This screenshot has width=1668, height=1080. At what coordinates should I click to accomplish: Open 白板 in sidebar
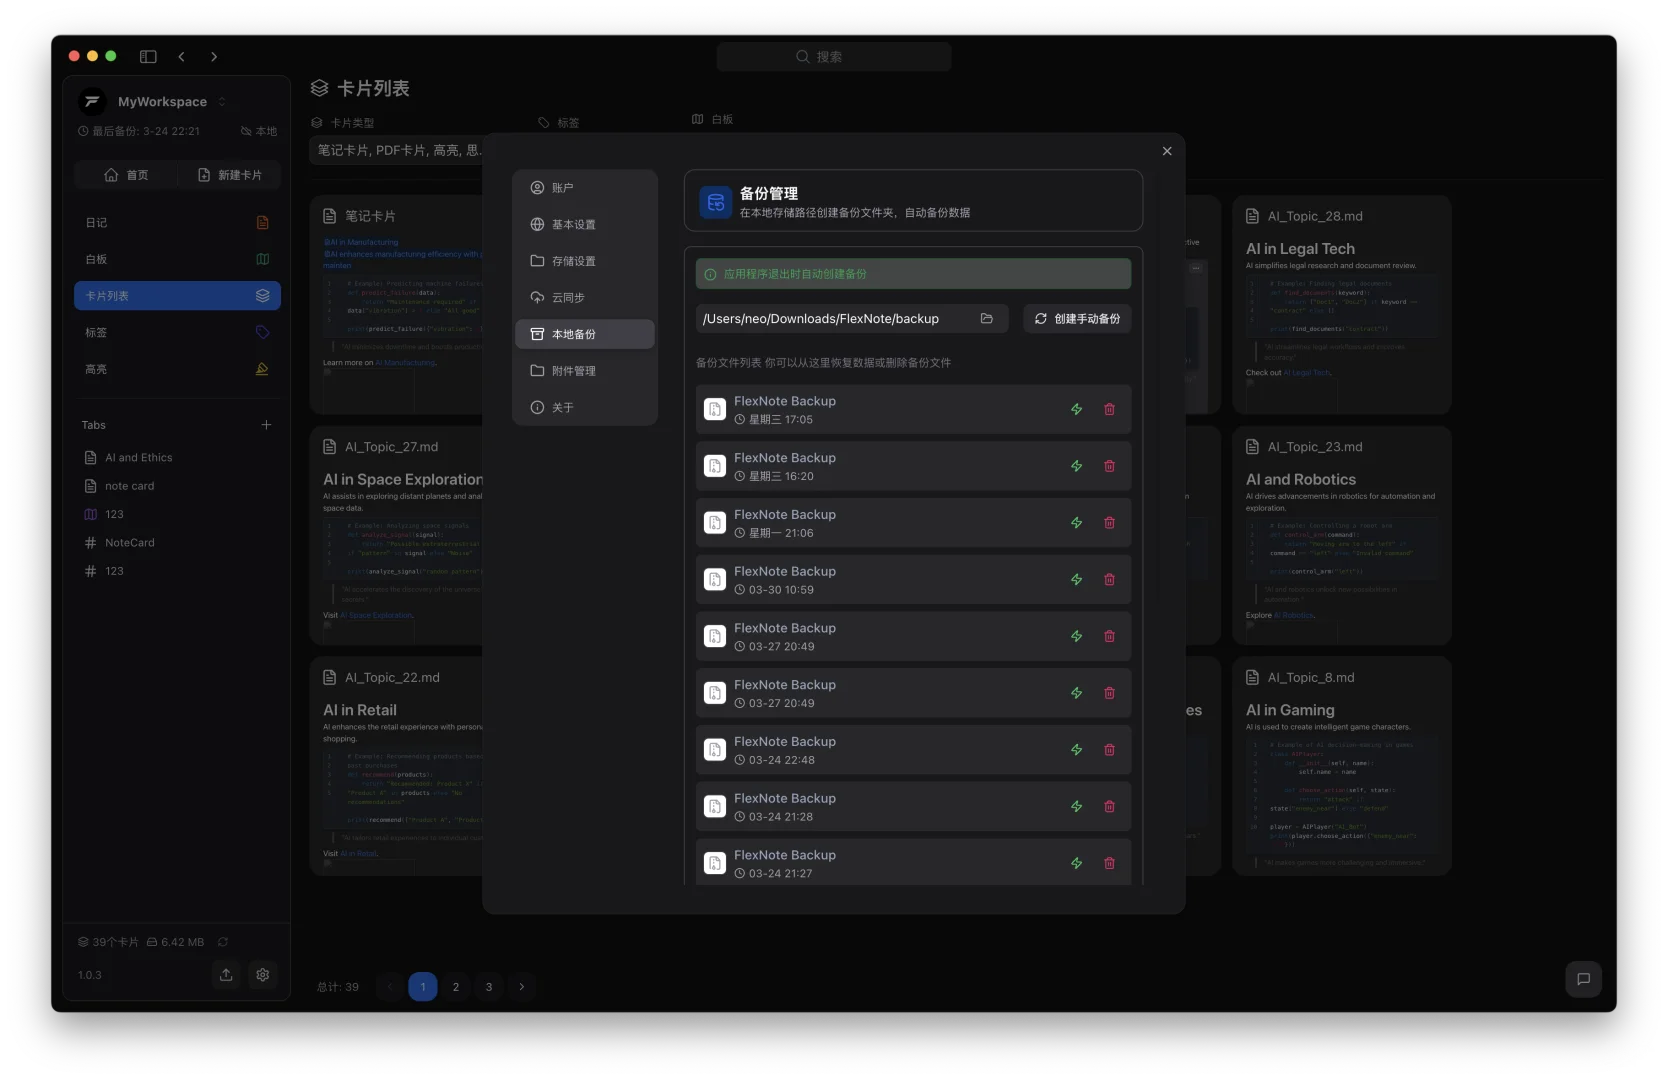pyautogui.click(x=177, y=259)
